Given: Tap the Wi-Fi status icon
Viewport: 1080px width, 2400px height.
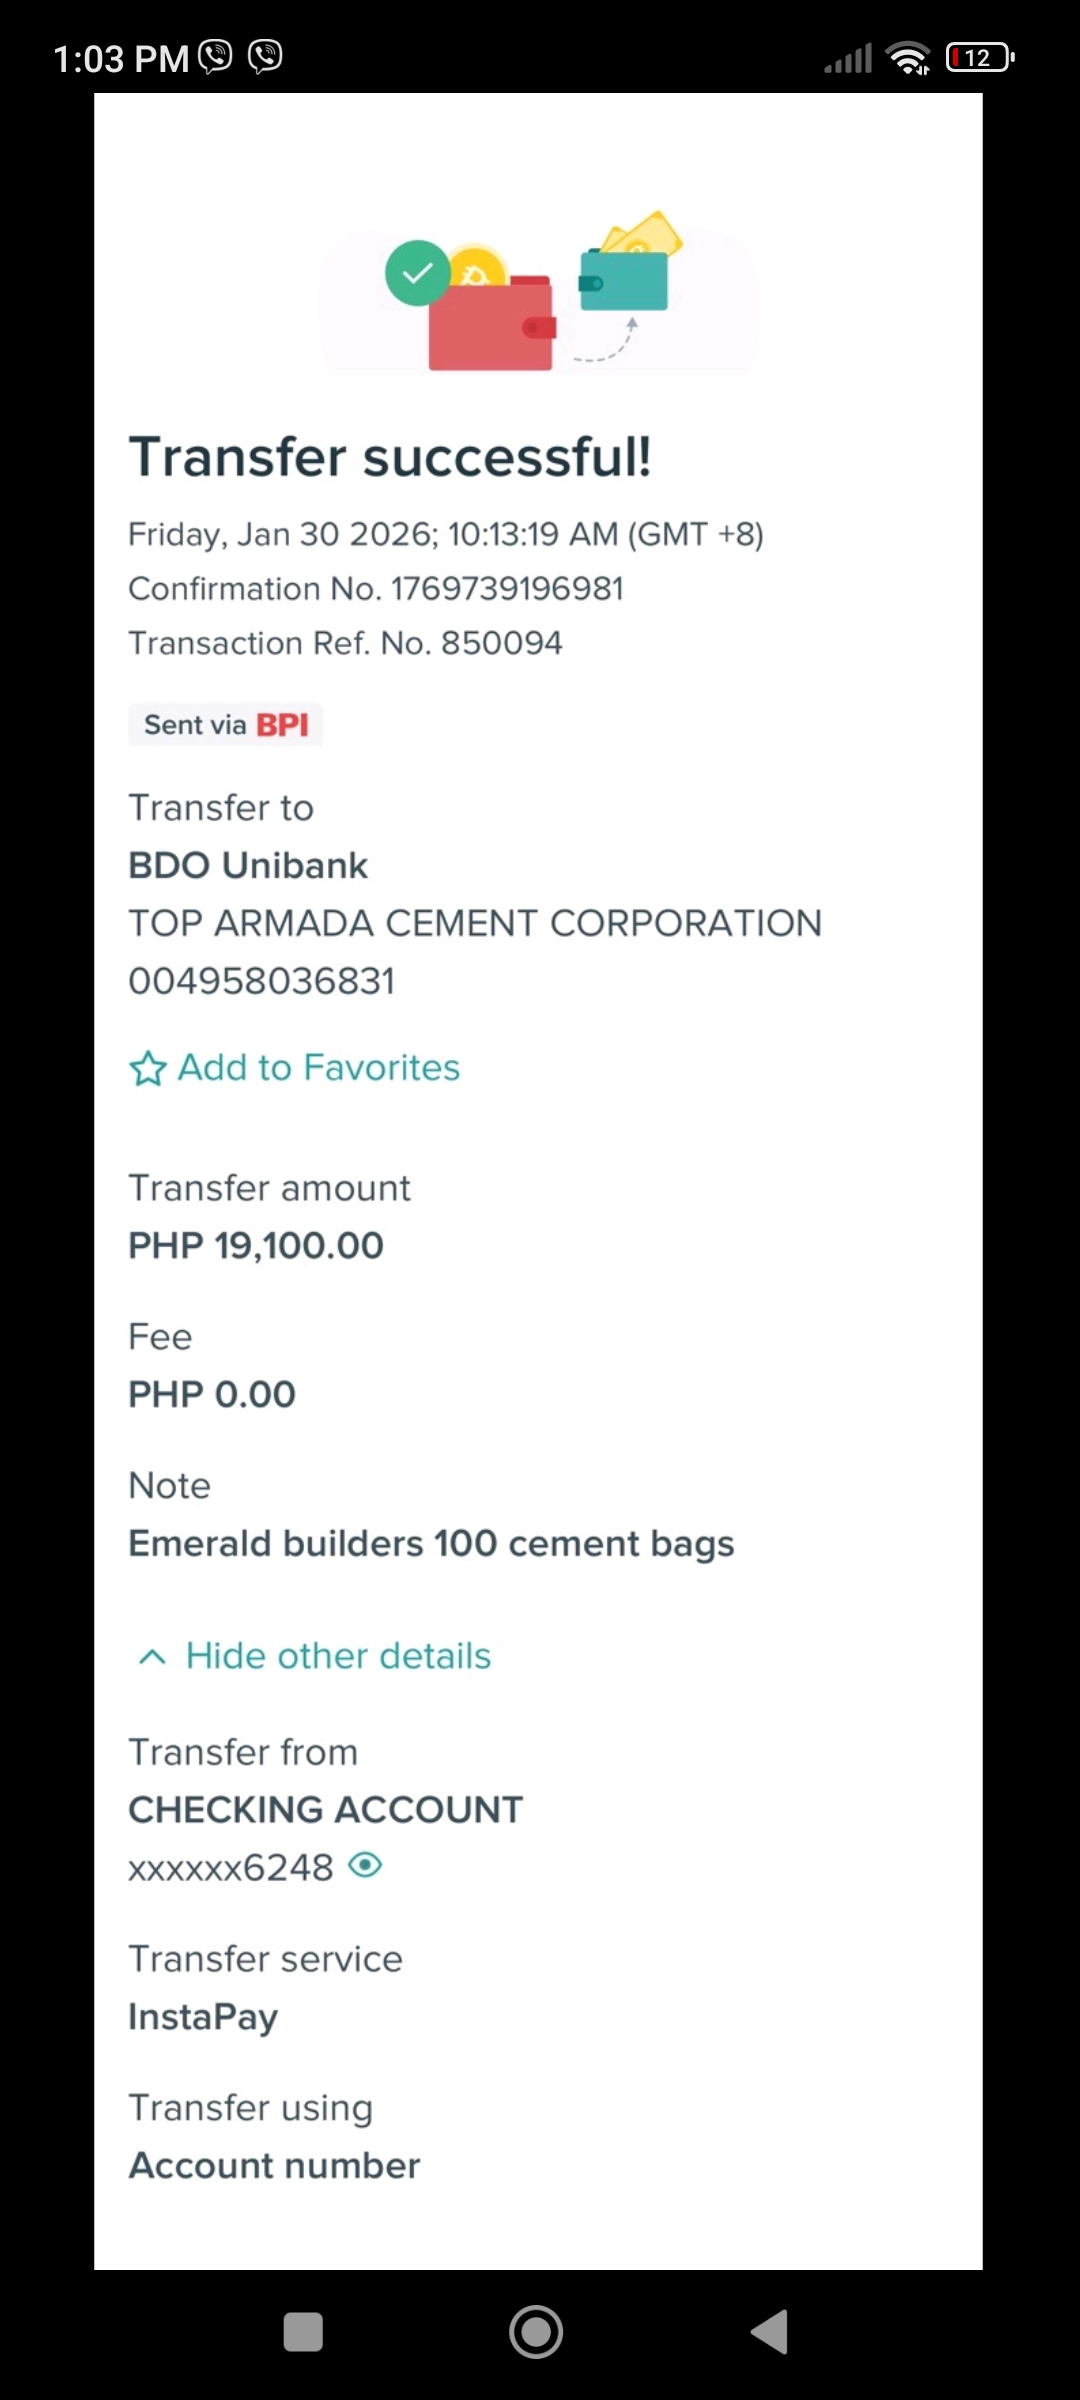Looking at the screenshot, I should (x=908, y=58).
